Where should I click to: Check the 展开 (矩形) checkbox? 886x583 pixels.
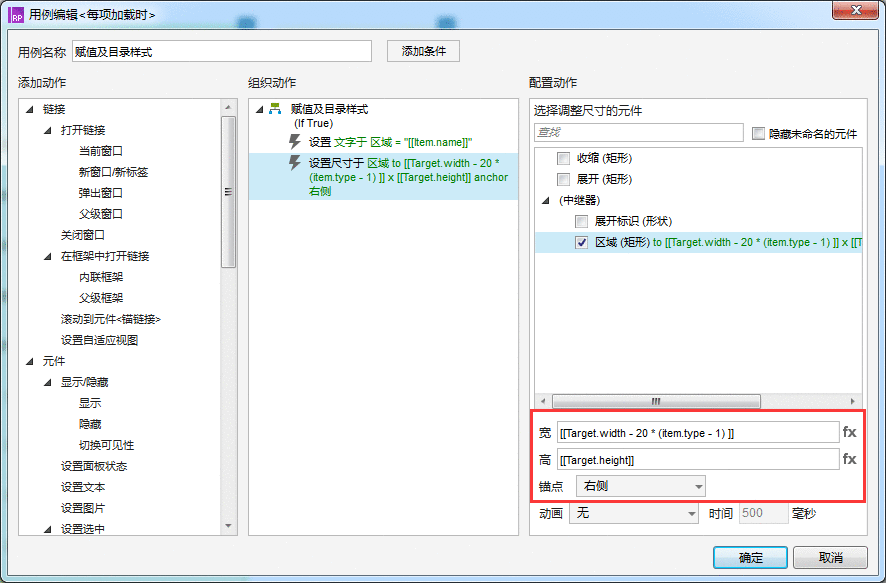point(563,179)
